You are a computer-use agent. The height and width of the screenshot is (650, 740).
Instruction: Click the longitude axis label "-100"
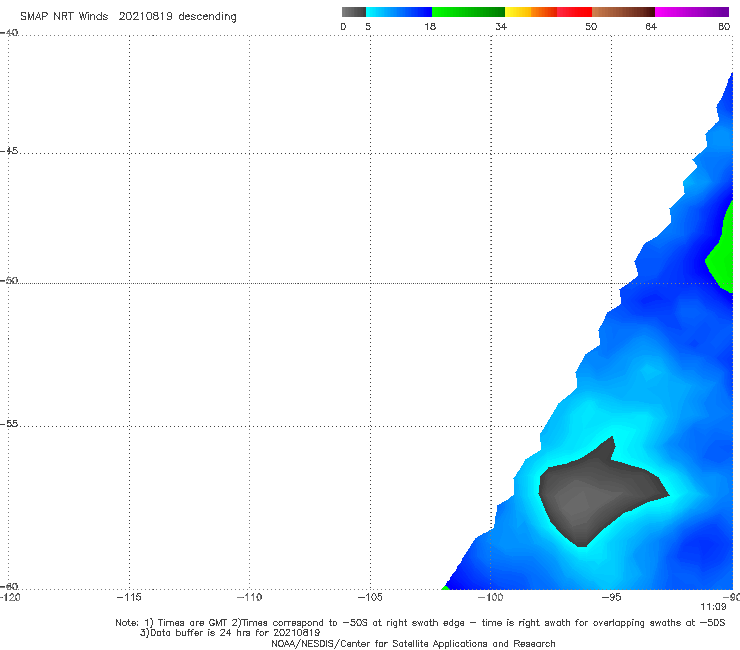pos(490,597)
